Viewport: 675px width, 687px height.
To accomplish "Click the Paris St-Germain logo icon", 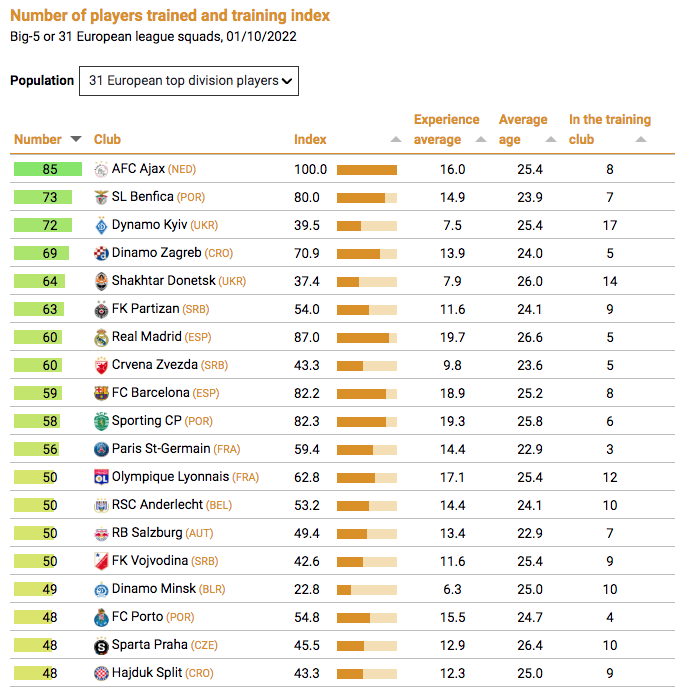I will coord(101,449).
